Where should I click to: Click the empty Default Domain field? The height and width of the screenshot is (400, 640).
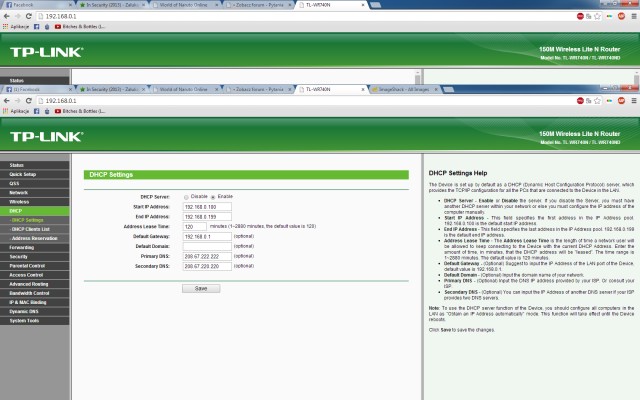(x=207, y=246)
